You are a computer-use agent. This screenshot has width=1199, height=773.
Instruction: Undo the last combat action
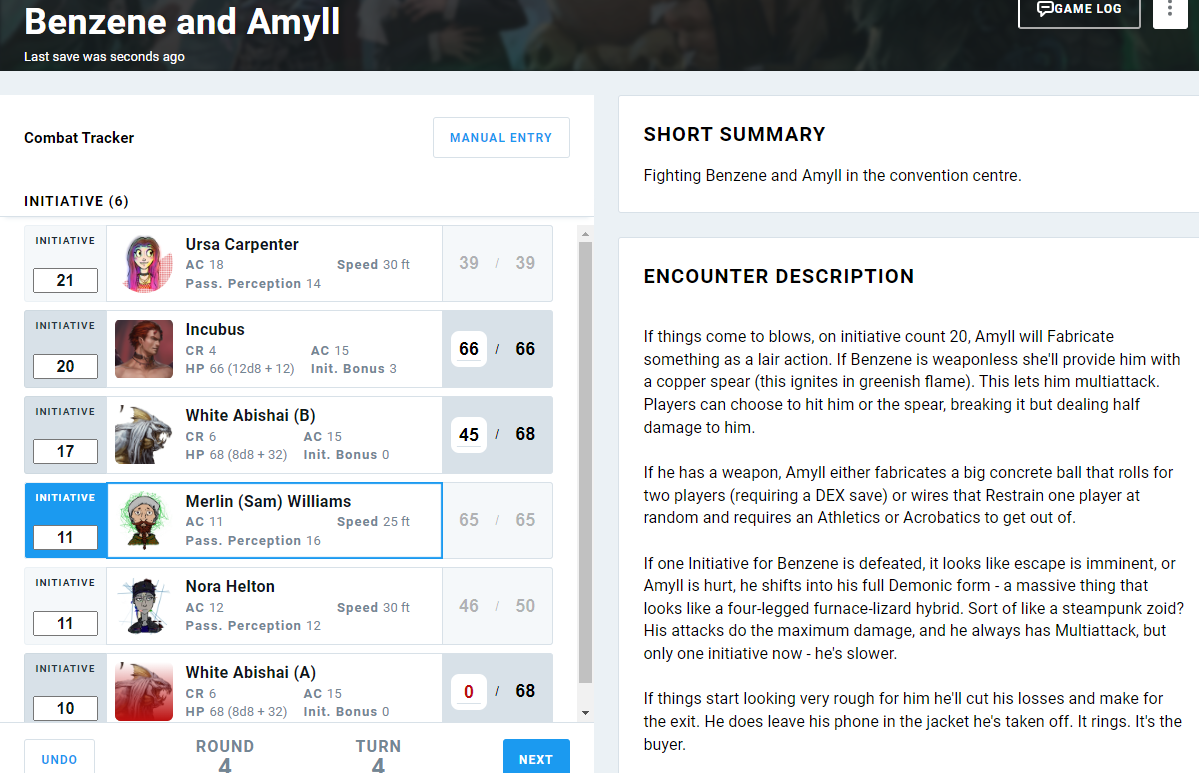click(x=59, y=758)
